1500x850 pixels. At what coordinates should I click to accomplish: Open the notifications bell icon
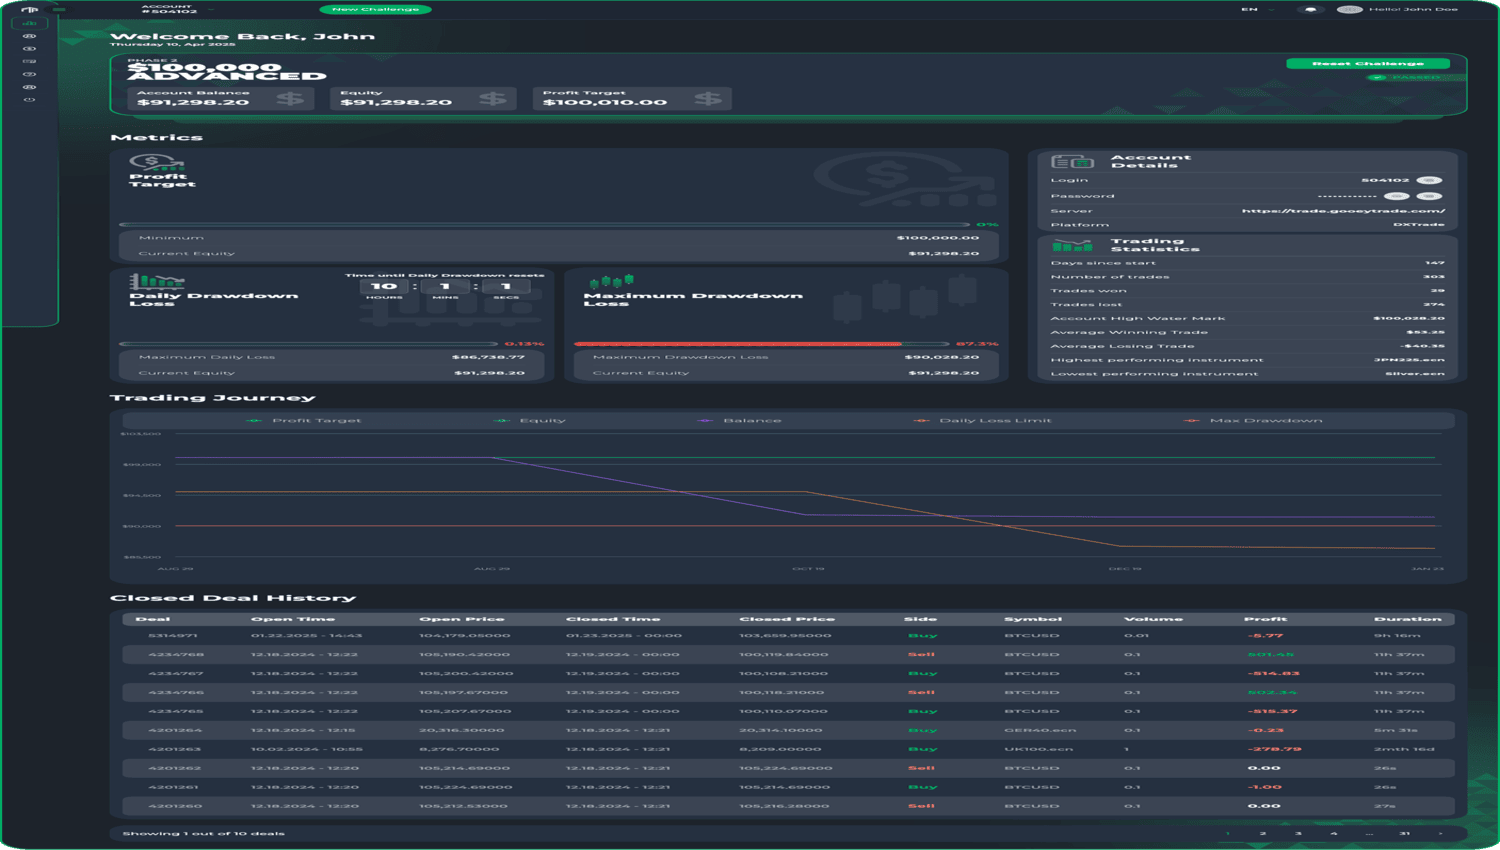1310,9
